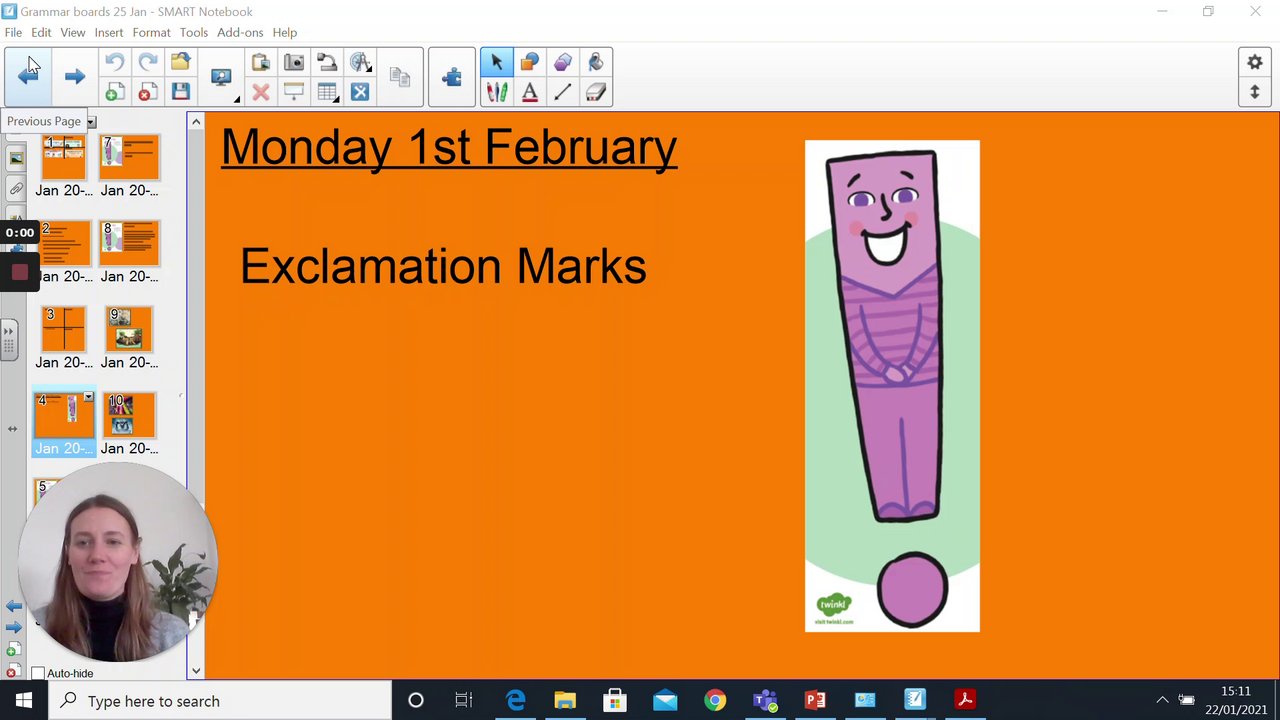1280x720 pixels.
Task: Open the Gallery picture tab
Action: tap(16, 158)
